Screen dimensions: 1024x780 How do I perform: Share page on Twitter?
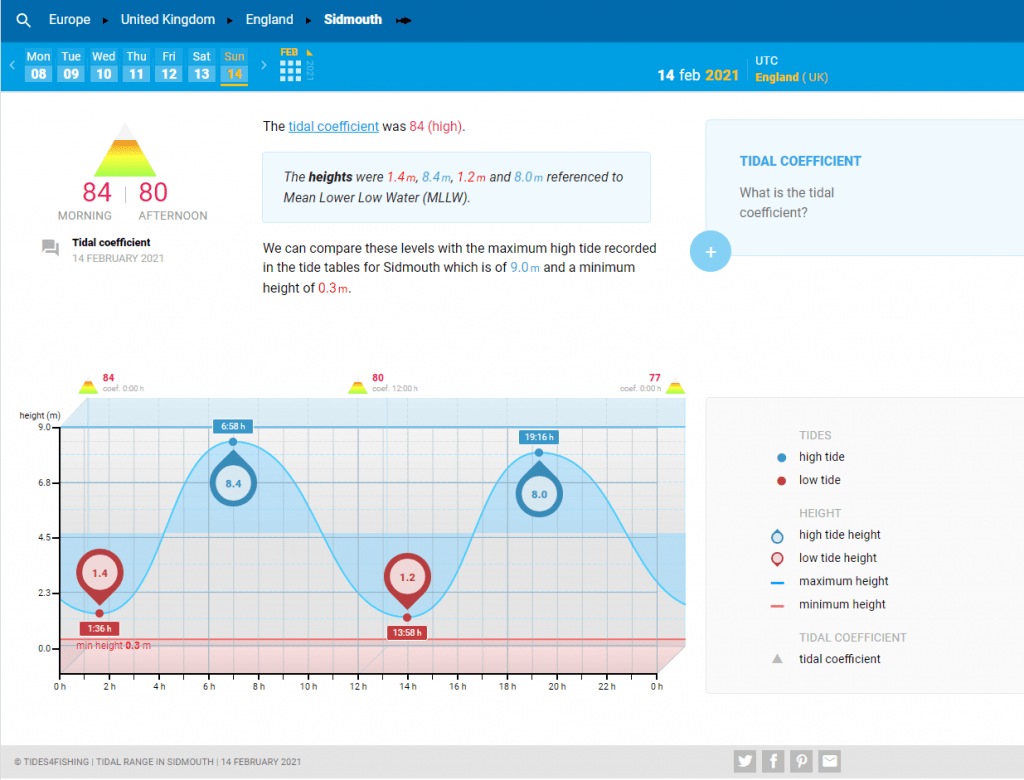click(x=744, y=762)
